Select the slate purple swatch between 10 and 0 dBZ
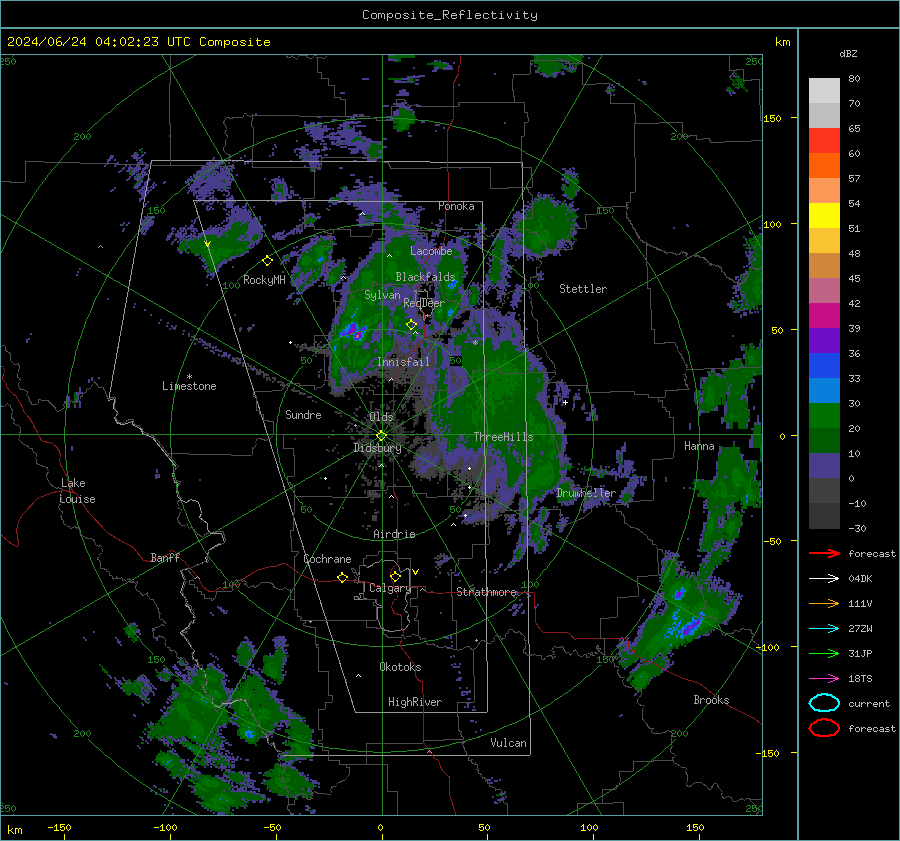The width and height of the screenshot is (900, 841). [x=824, y=466]
